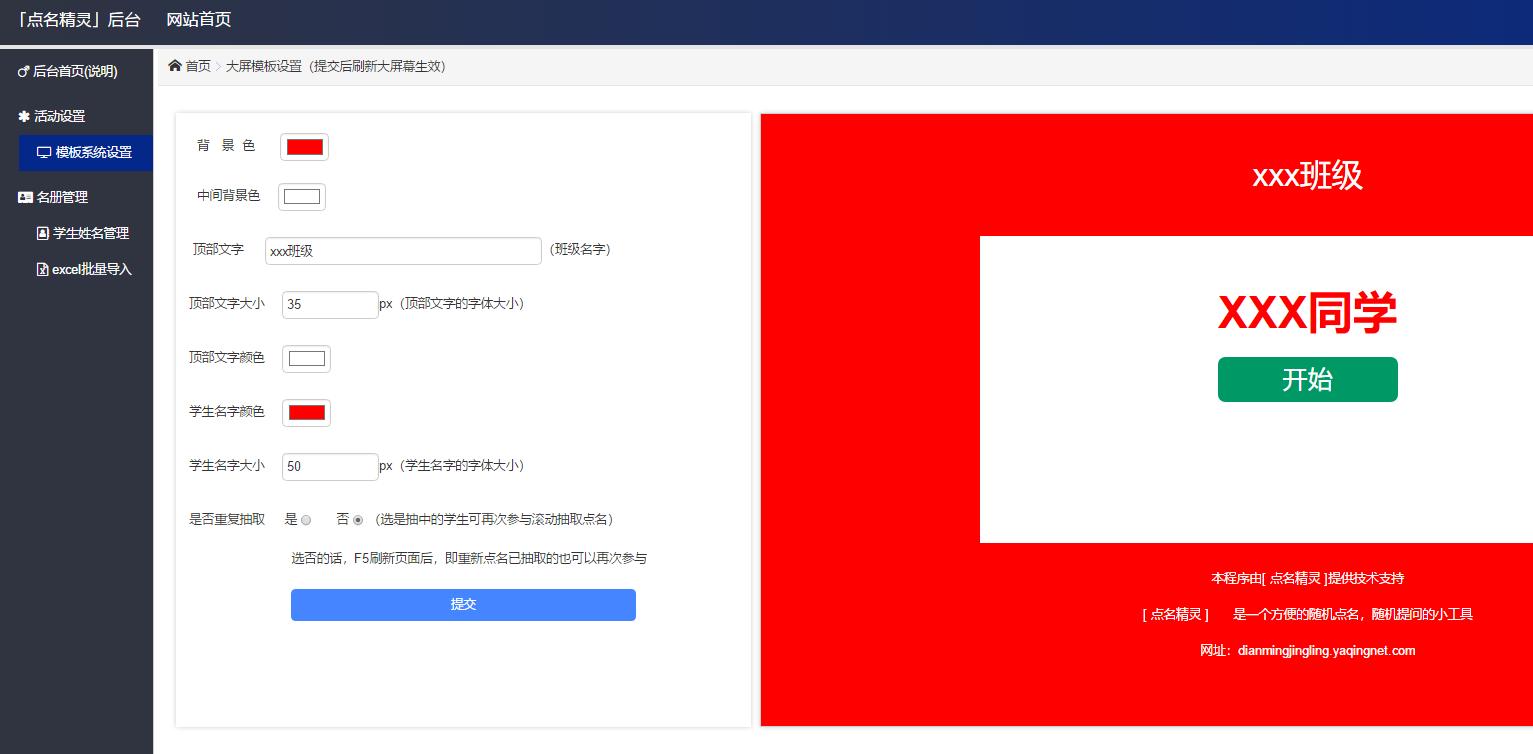Click the file icon beside excel批量导入
The height and width of the screenshot is (754, 1533).
tap(42, 269)
